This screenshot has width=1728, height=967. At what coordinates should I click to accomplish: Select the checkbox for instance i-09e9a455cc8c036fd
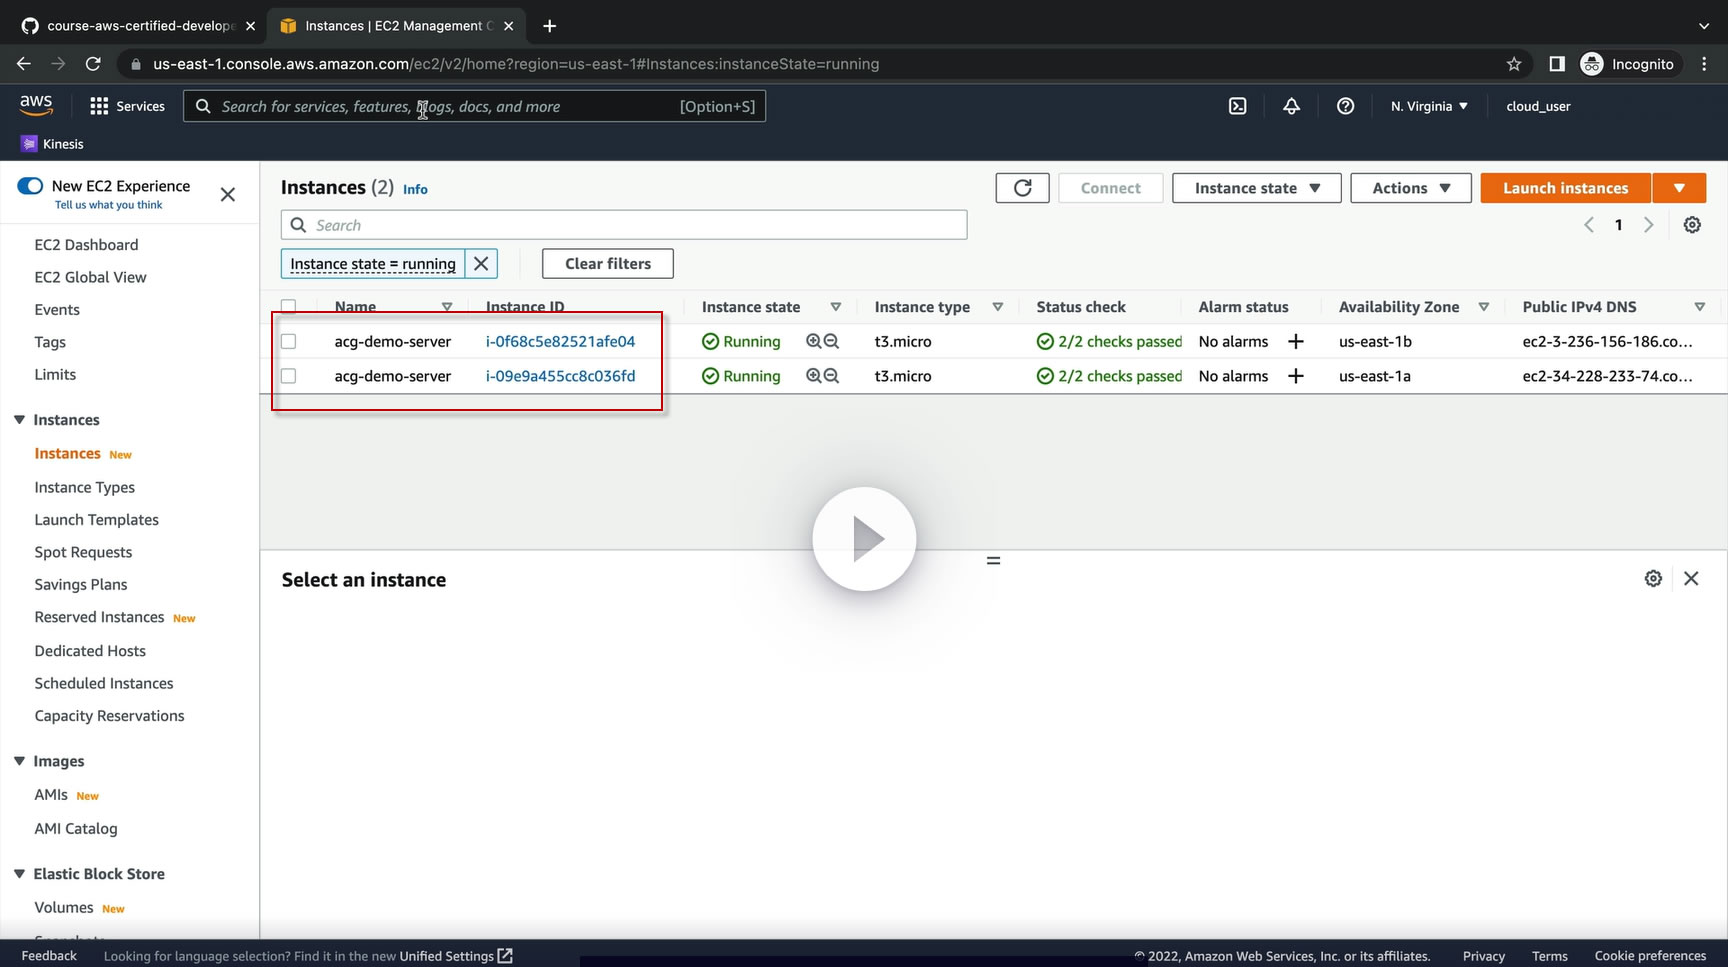[289, 376]
